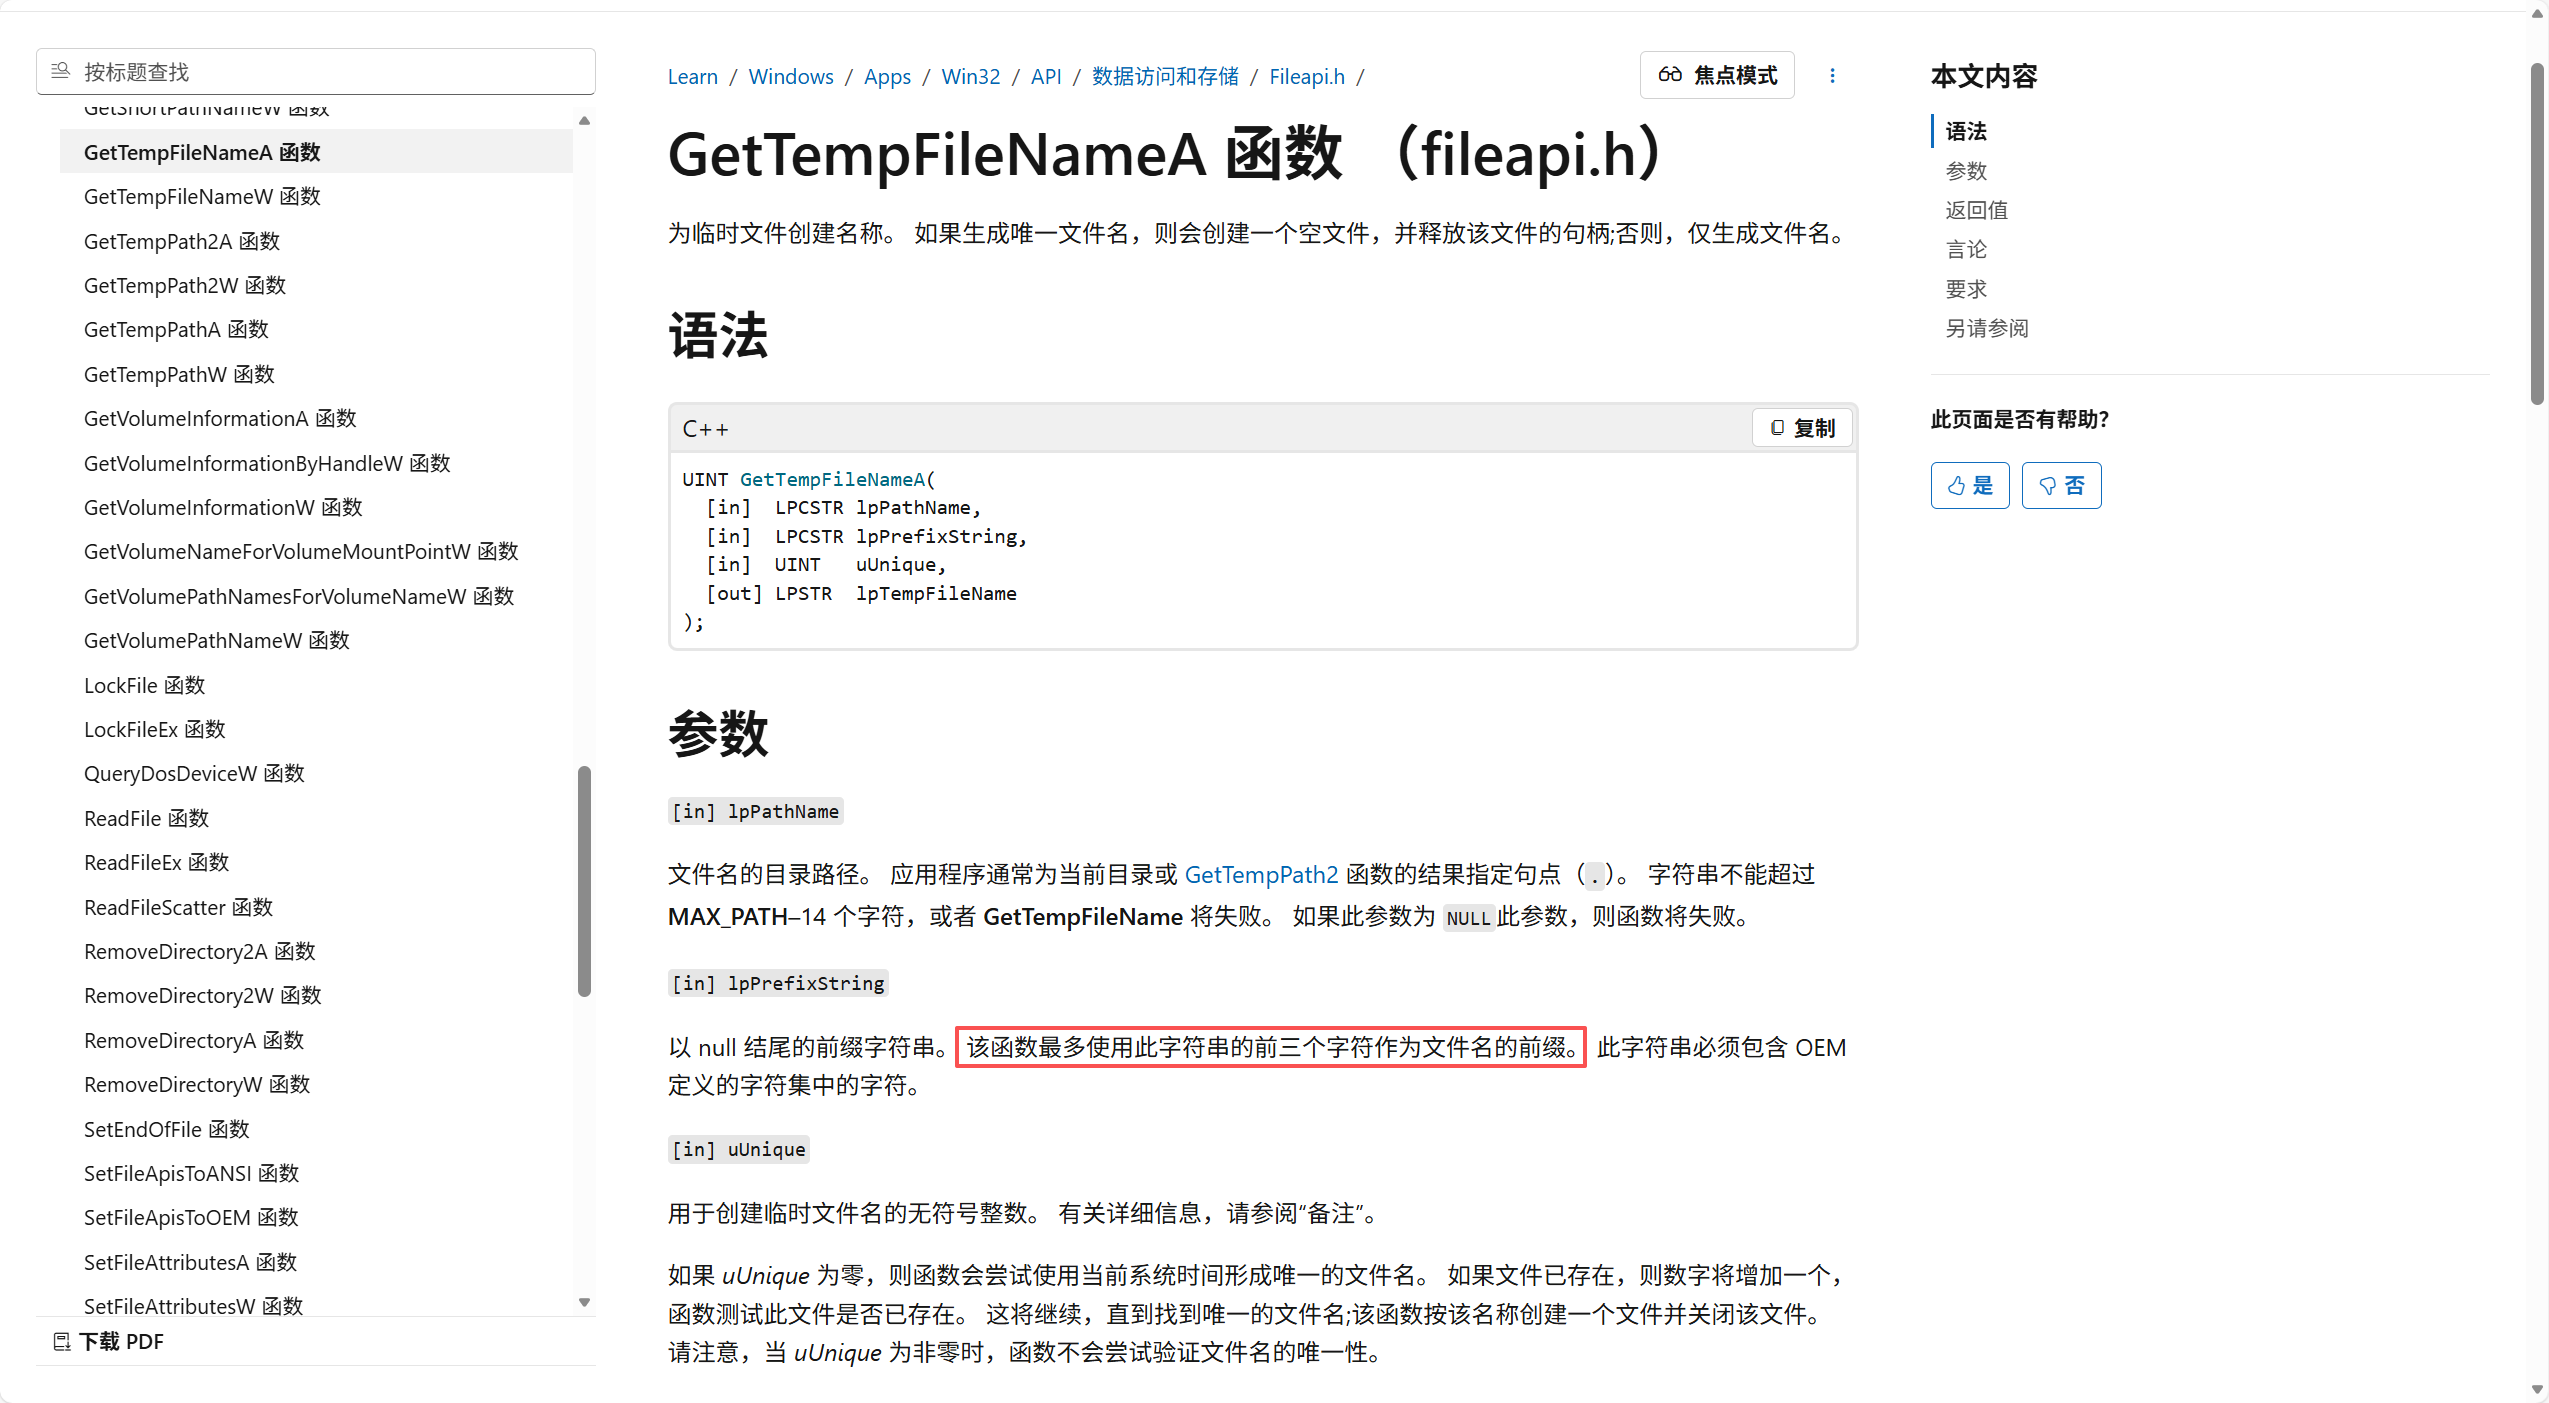This screenshot has height=1403, width=2549.
Task: Navigate to Win32 breadcrumb
Action: pyautogui.click(x=970, y=77)
